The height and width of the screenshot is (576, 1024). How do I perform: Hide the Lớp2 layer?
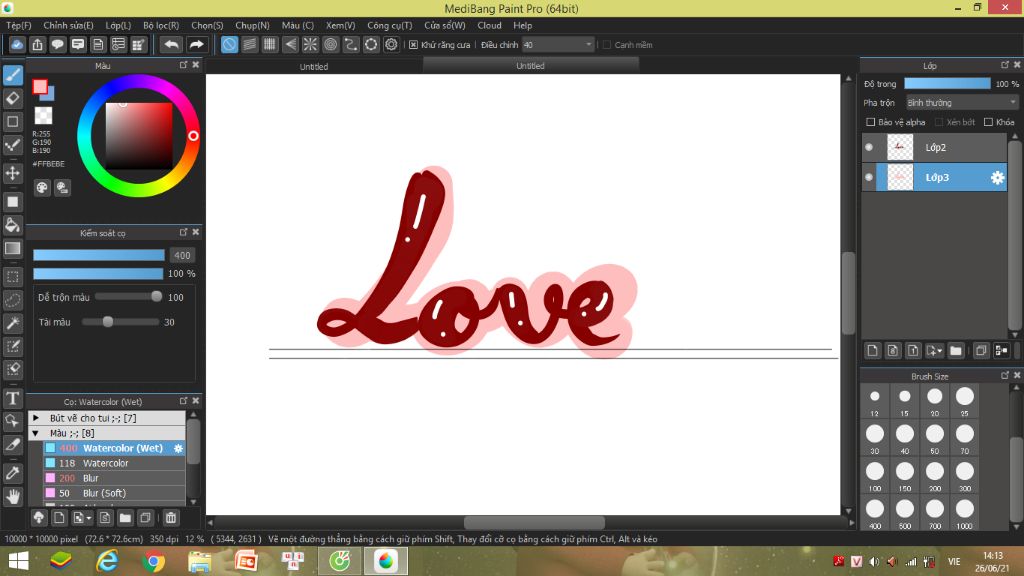pyautogui.click(x=869, y=148)
